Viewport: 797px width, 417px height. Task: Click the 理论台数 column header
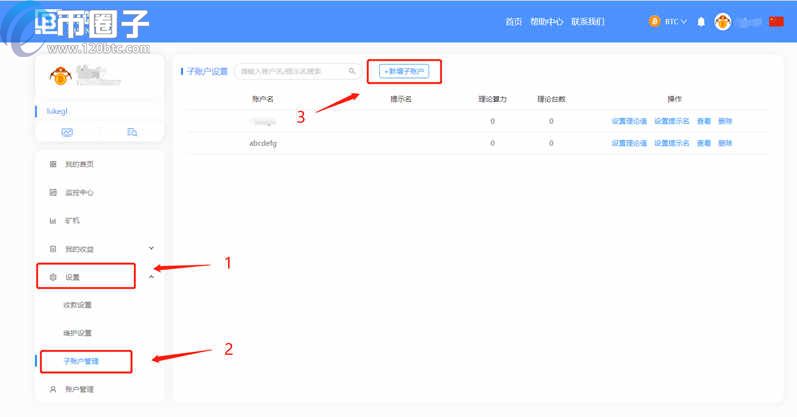pyautogui.click(x=551, y=99)
